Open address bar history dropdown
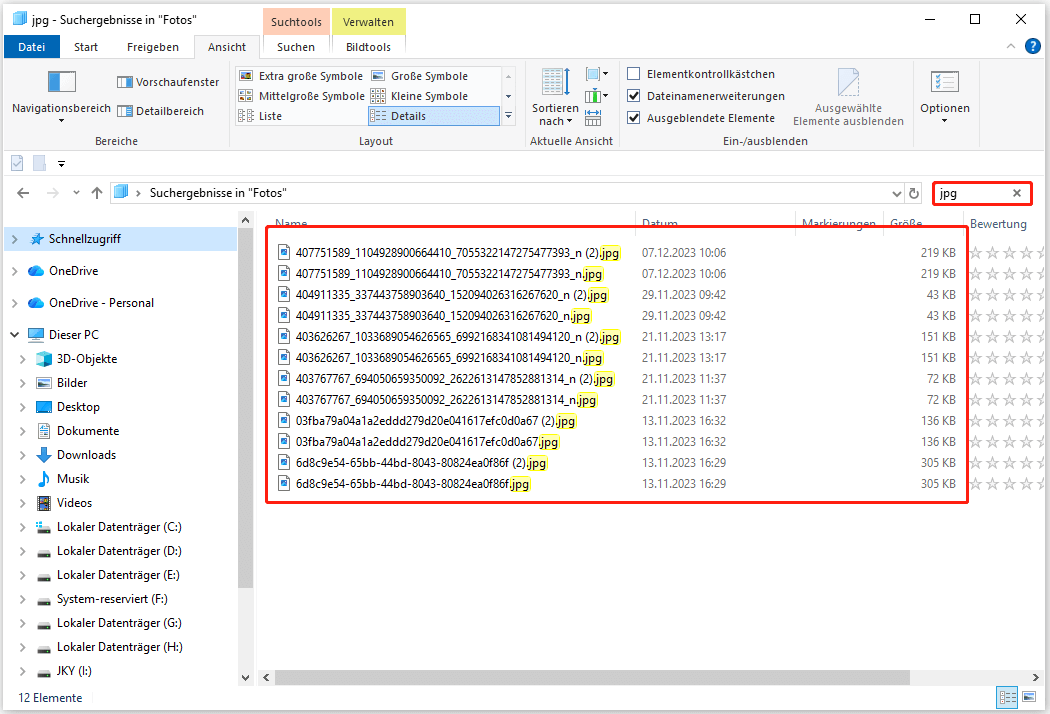Viewport: 1050px width, 714px height. pos(897,194)
